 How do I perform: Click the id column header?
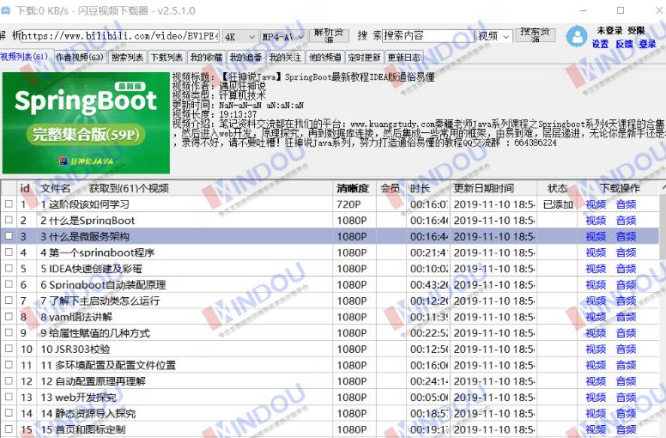coord(25,188)
